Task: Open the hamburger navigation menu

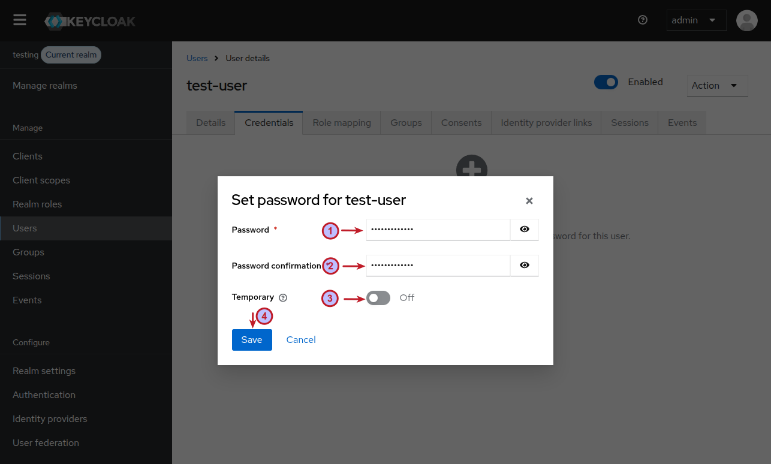Action: pos(20,20)
